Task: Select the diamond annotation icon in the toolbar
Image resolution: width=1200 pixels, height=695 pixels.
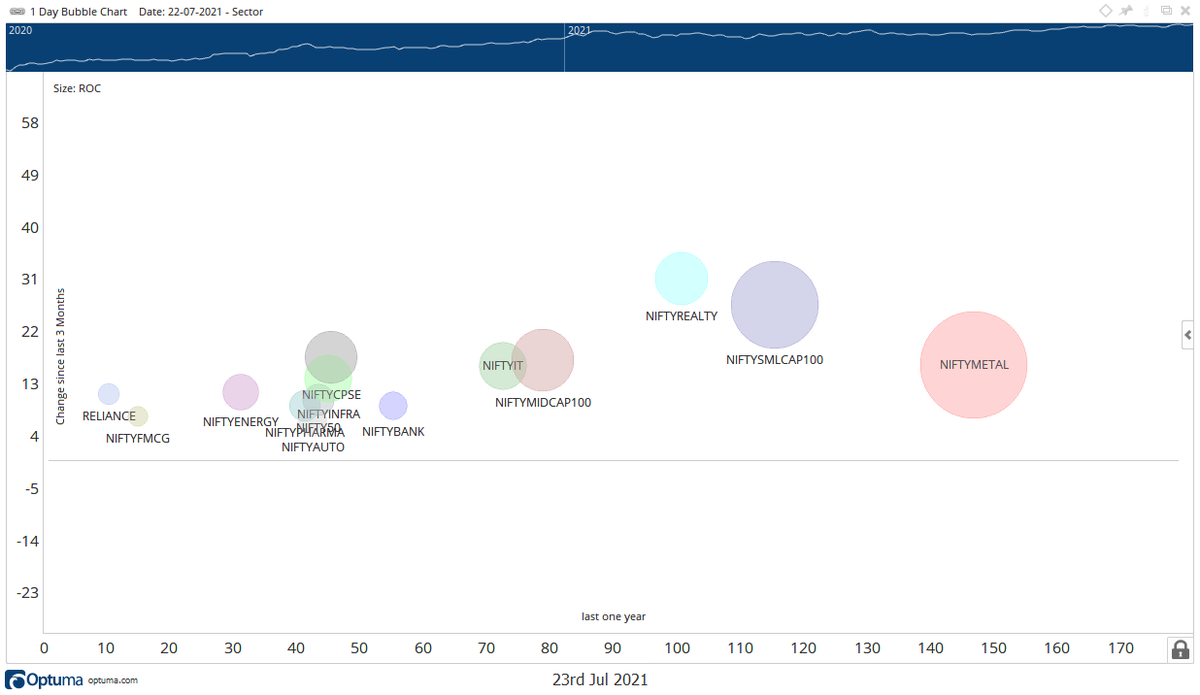Action: tap(1105, 10)
